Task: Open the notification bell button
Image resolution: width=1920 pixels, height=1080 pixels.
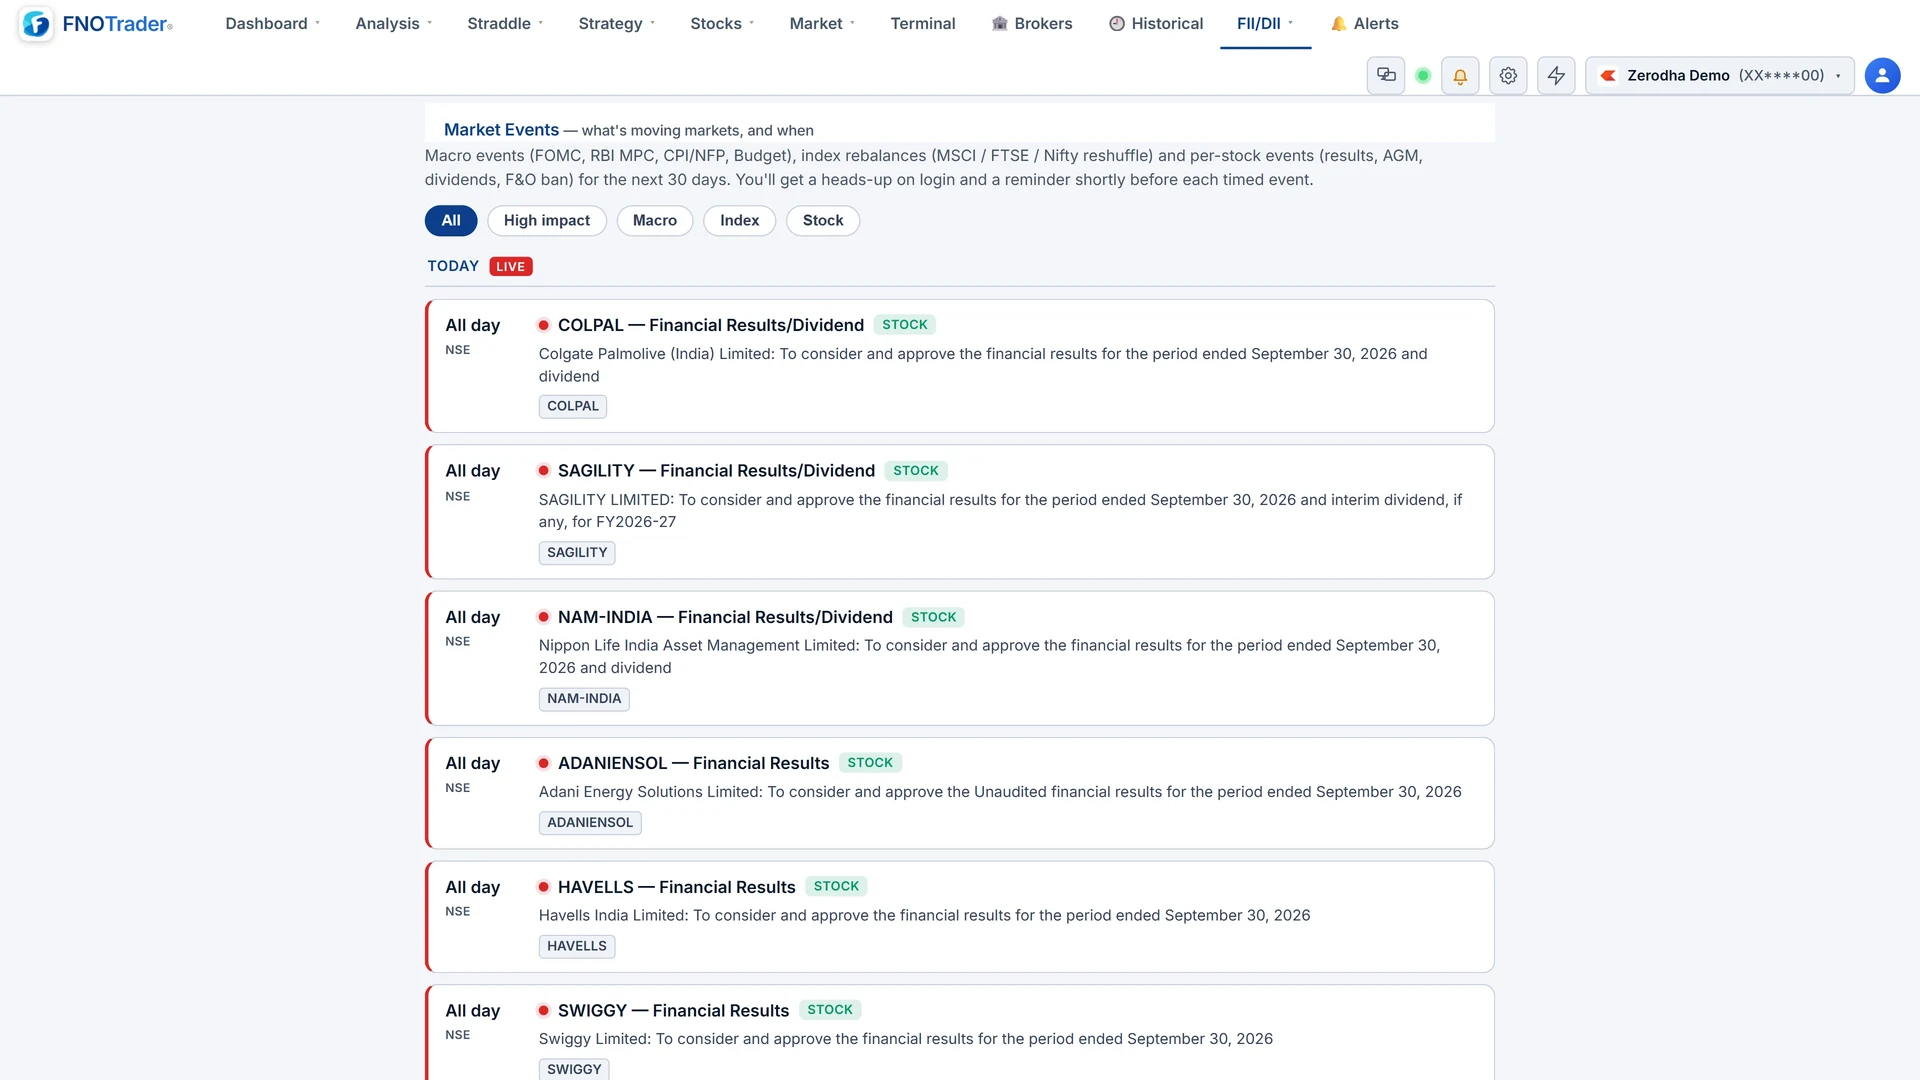Action: [x=1460, y=75]
